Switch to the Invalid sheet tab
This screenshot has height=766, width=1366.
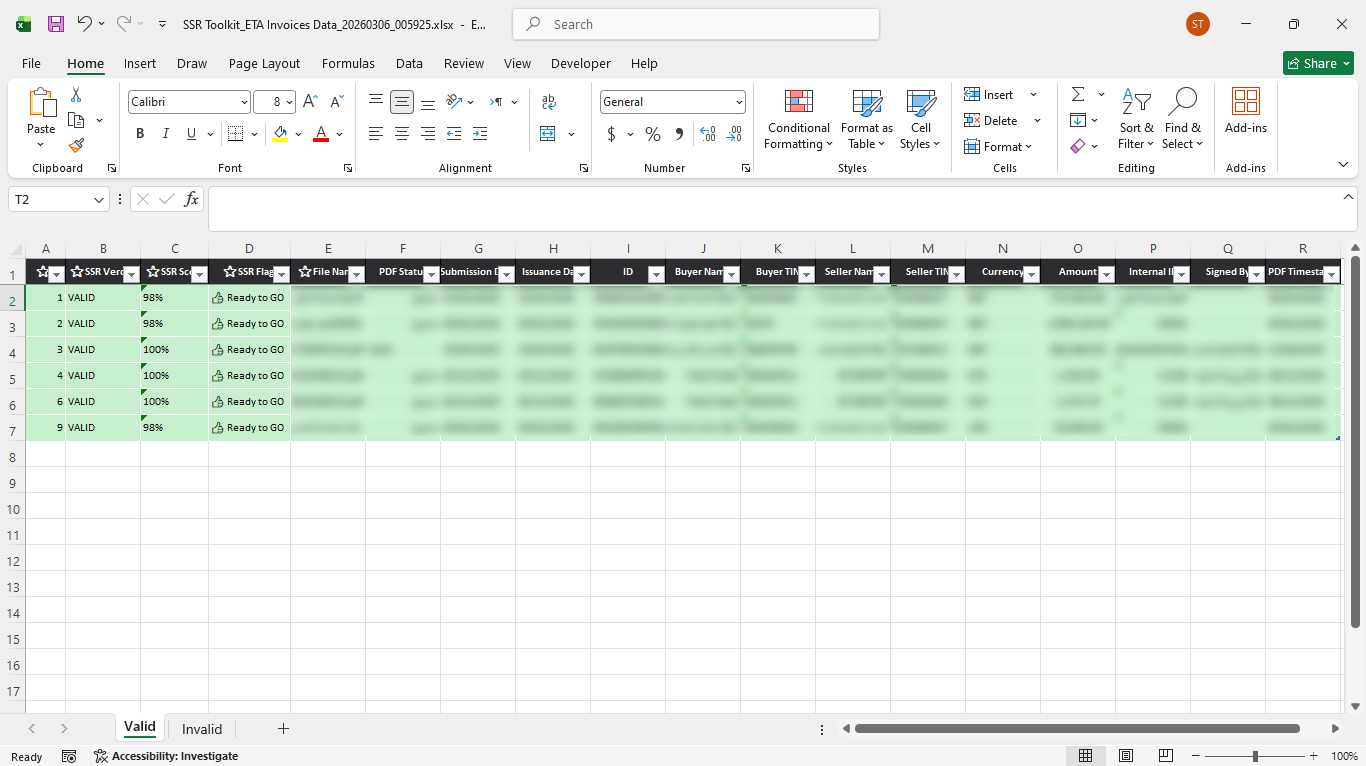[x=202, y=729]
